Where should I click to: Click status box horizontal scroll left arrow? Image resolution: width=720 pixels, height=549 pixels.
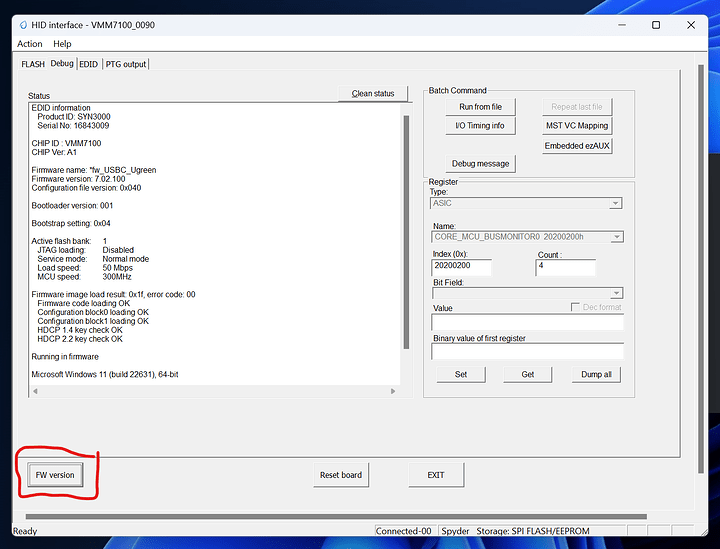pyautogui.click(x=35, y=391)
